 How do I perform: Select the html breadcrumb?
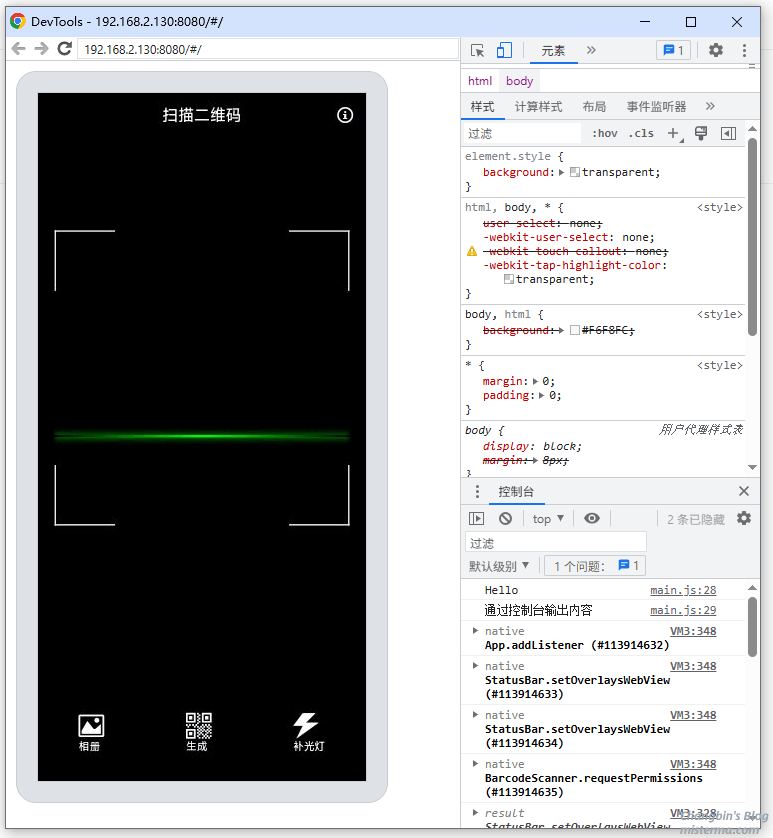480,81
